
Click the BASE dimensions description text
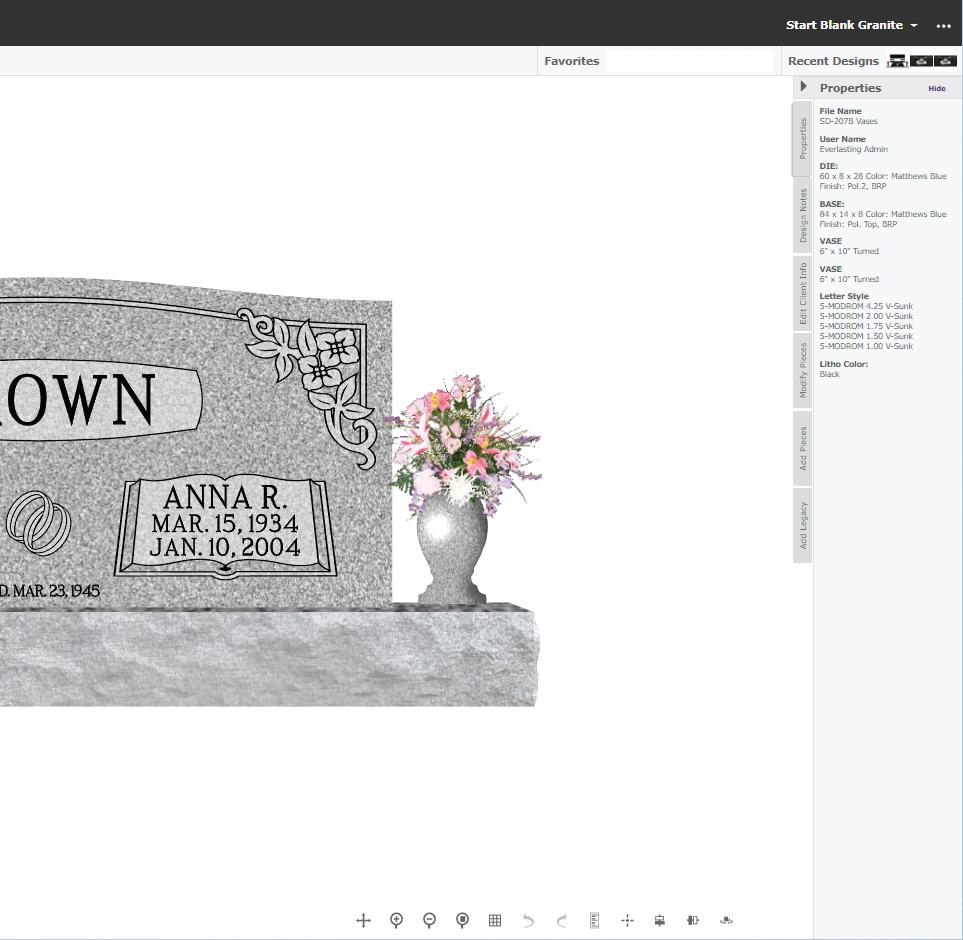883,219
